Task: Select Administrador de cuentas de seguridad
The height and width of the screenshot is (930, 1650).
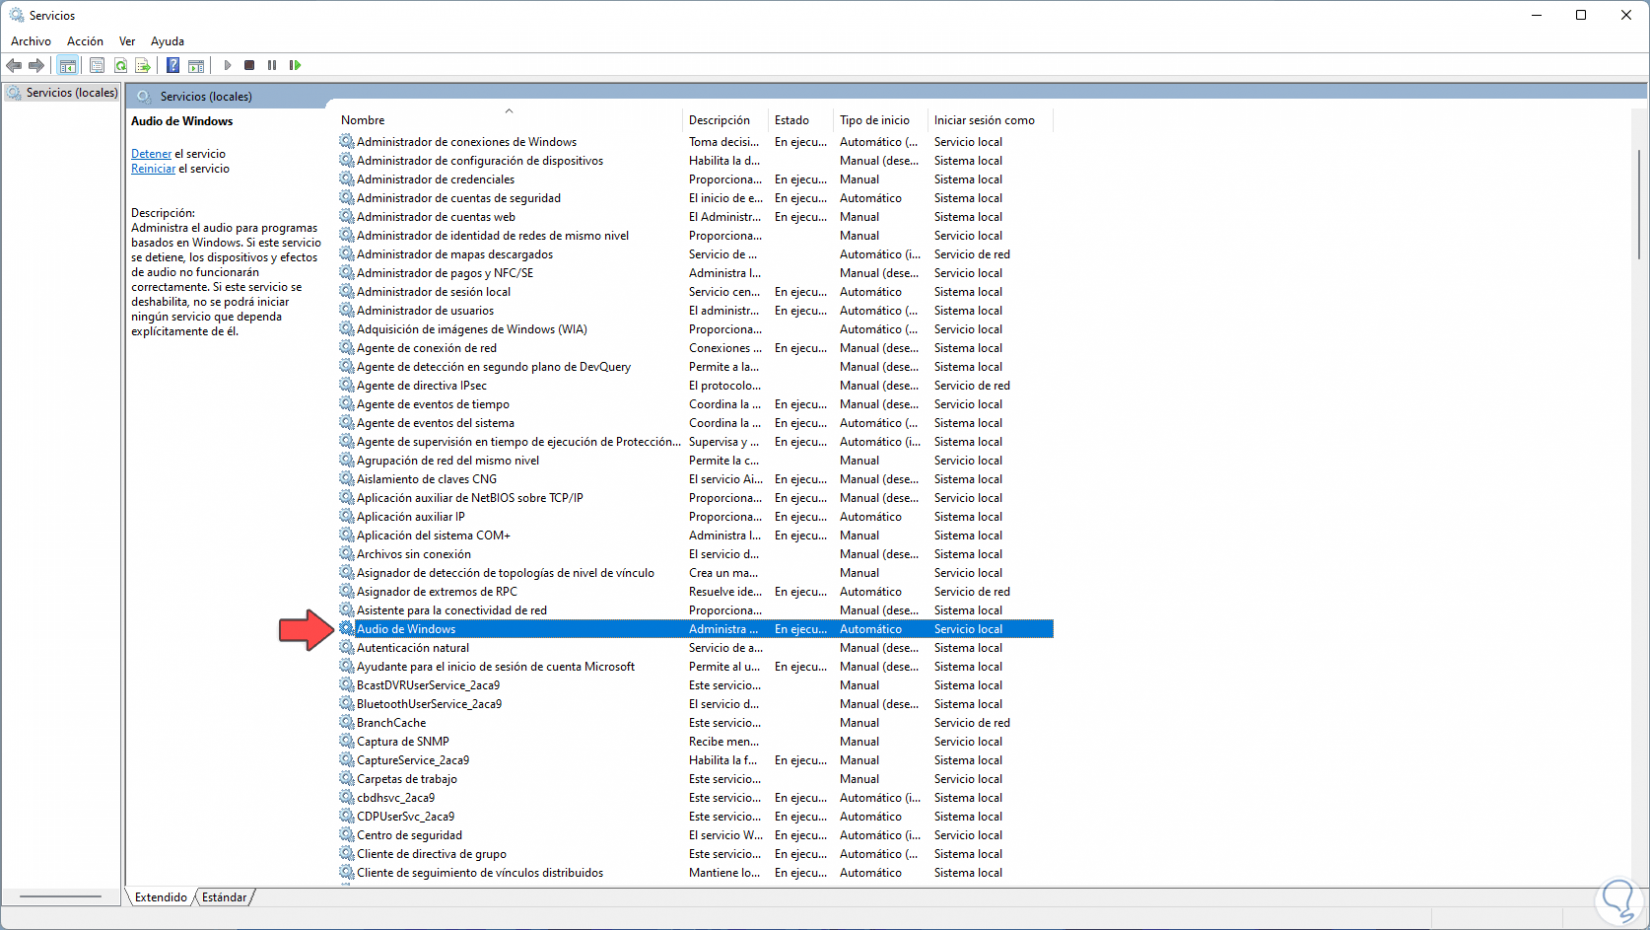Action: click(459, 198)
